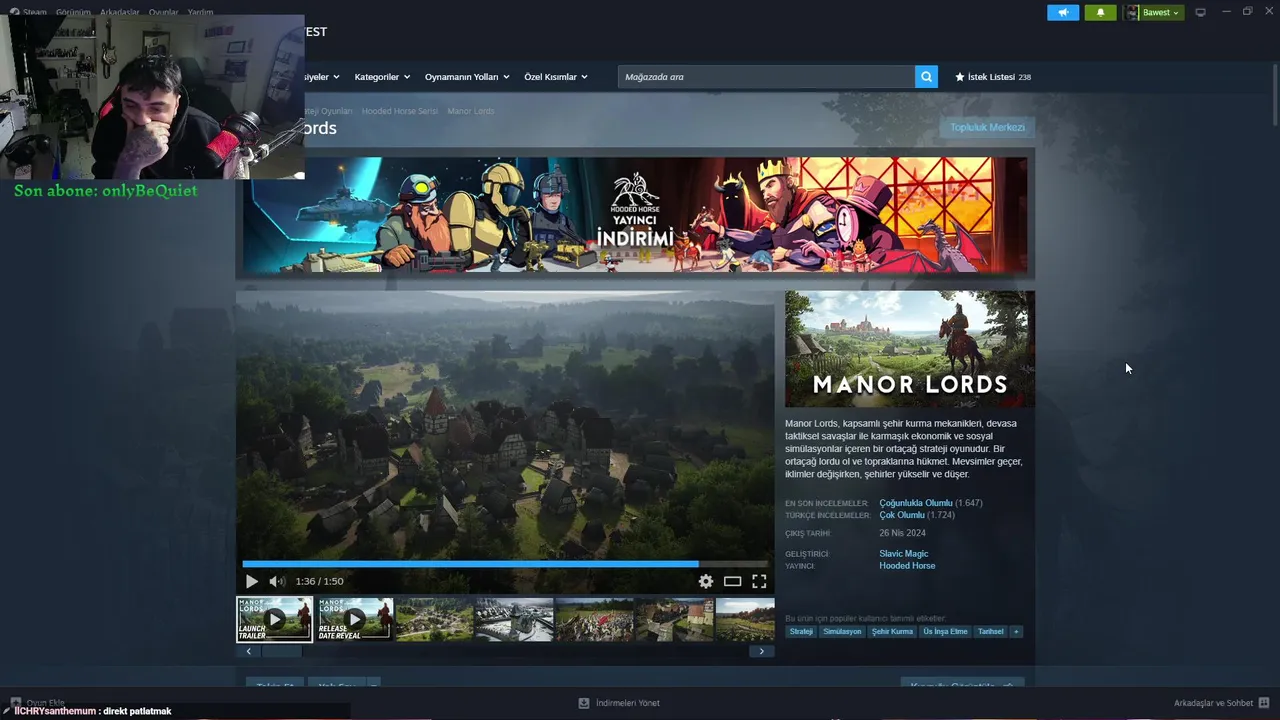Select the battle scene screenshot thumbnail
This screenshot has width=1280, height=720.
click(594, 619)
